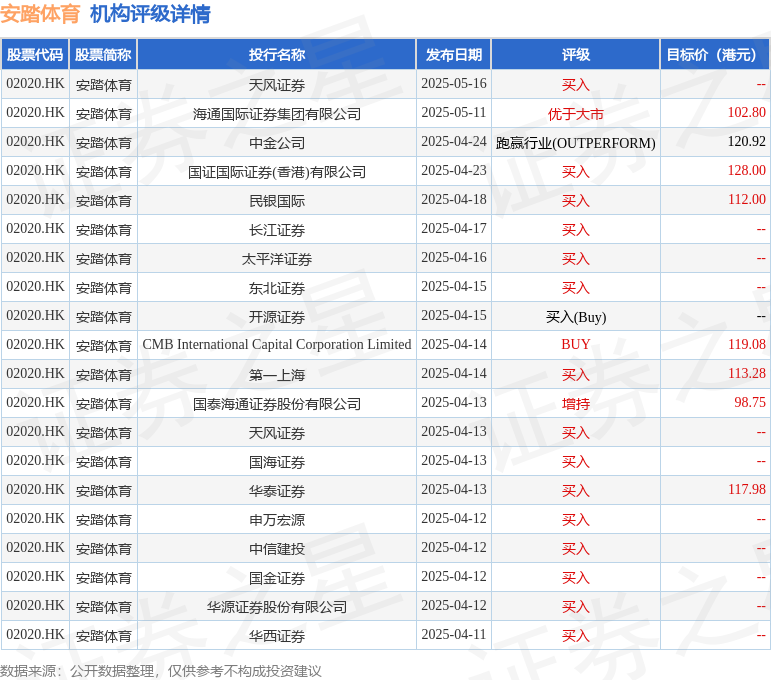Select the 申万宏源 cell

point(277,520)
